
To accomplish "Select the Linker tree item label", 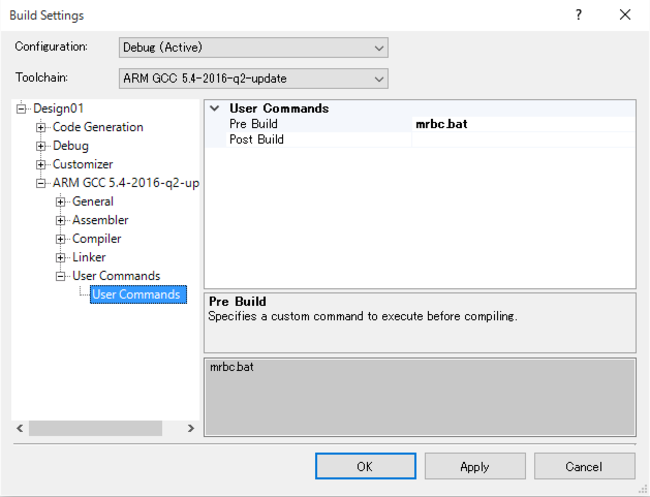I will pos(89,258).
